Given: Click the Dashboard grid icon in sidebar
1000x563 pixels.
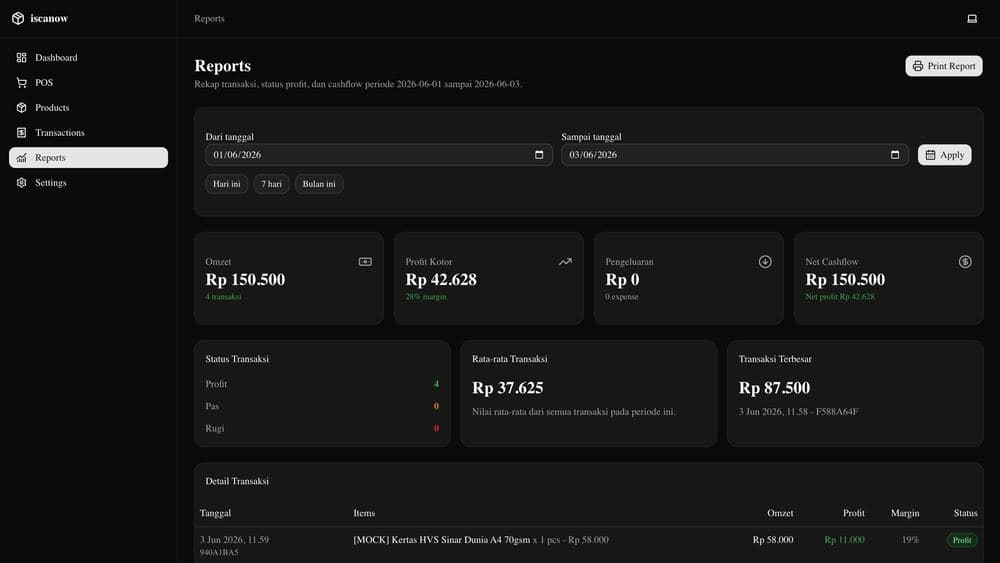Looking at the screenshot, I should (22, 57).
